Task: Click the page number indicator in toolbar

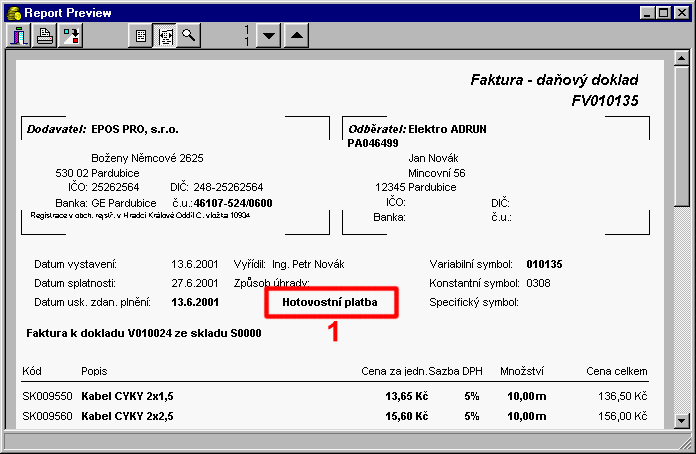Action: [245, 36]
